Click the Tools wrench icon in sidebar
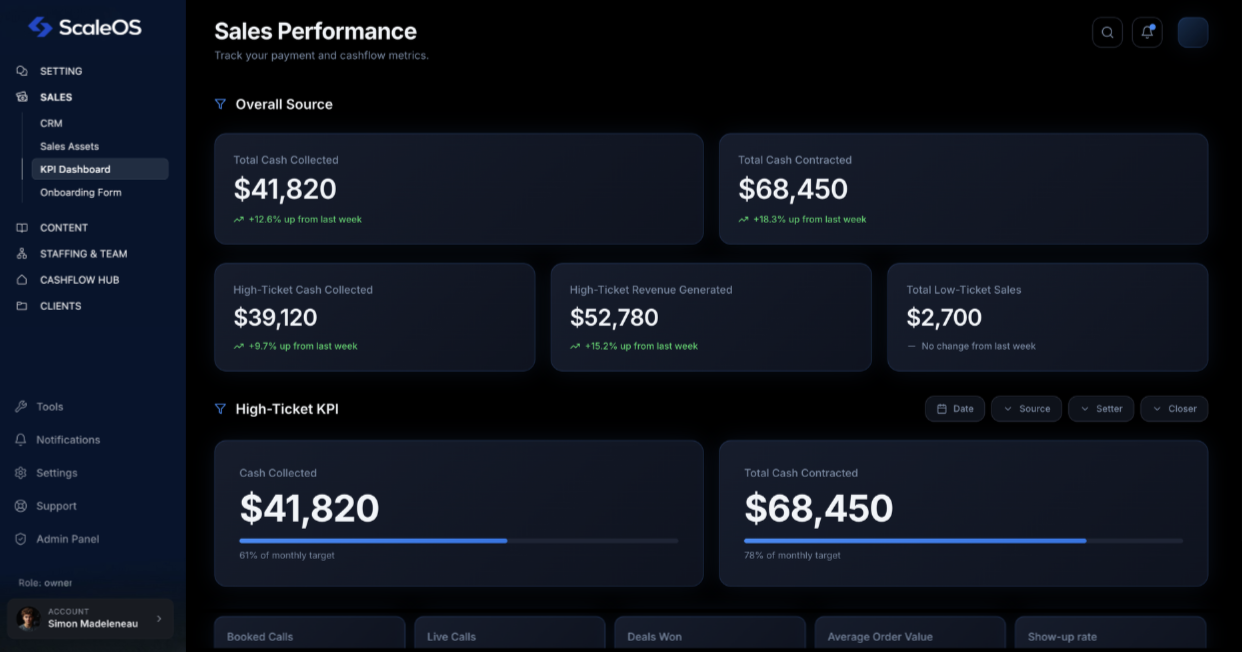Screen dimensions: 1242x652 pos(21,407)
